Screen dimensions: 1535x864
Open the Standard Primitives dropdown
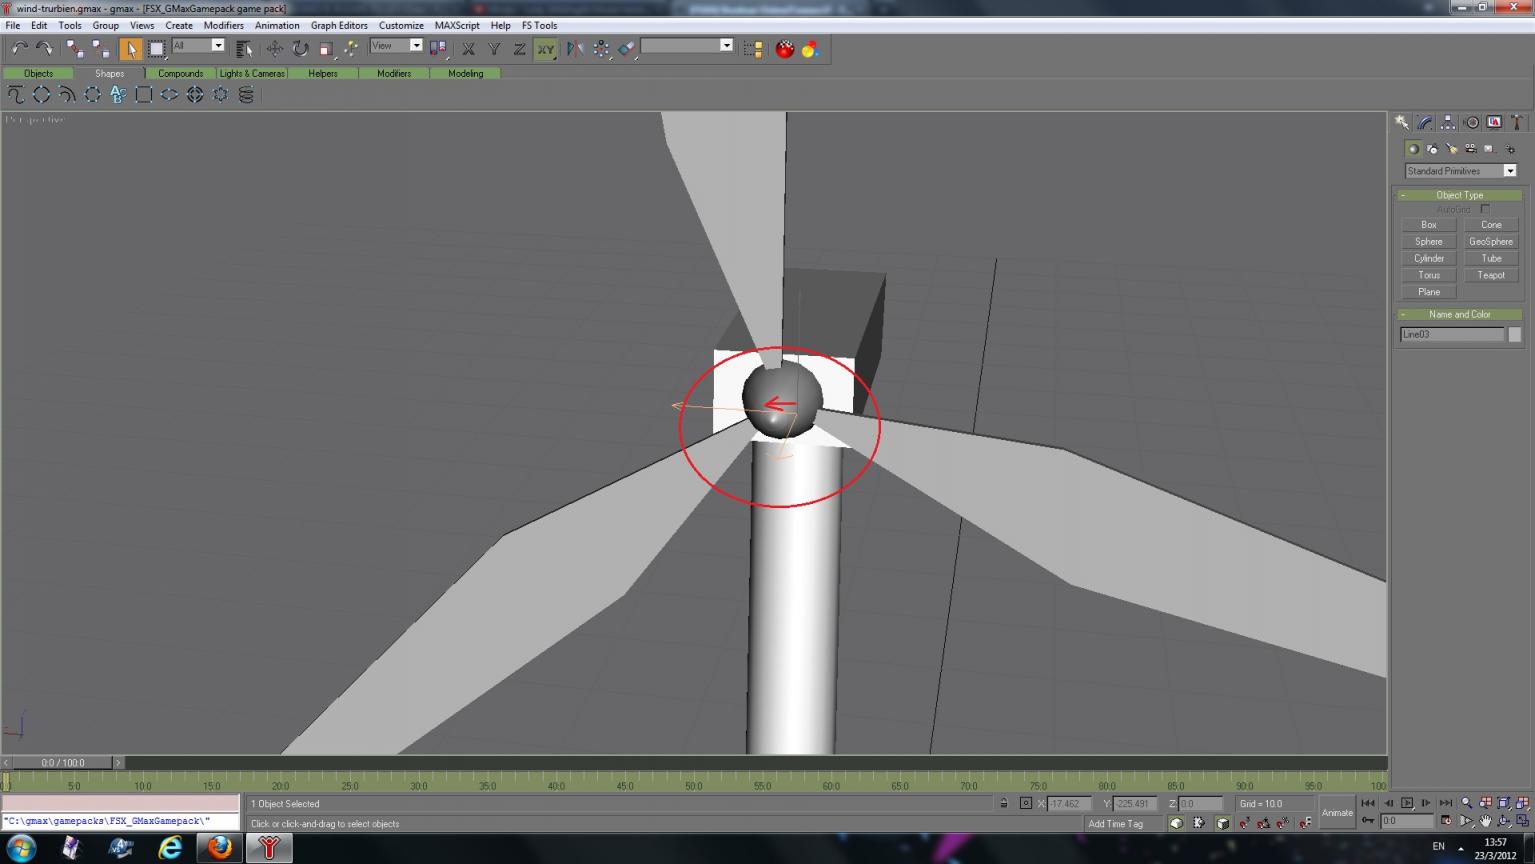tap(1460, 171)
